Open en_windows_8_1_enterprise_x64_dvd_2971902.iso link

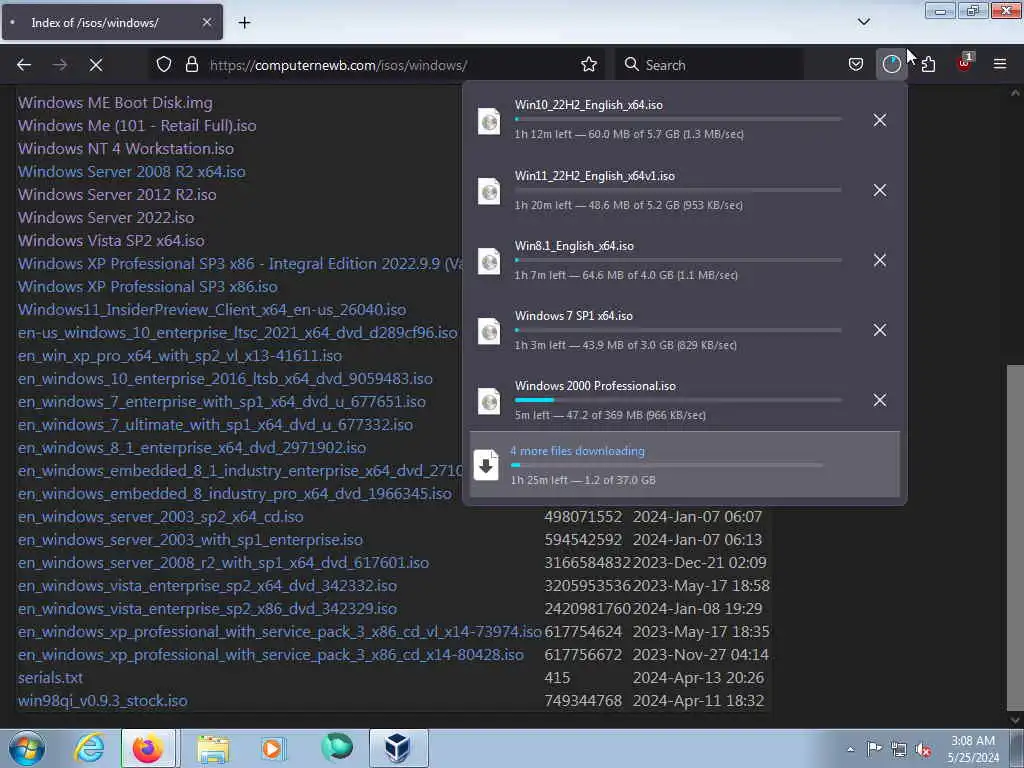191,448
